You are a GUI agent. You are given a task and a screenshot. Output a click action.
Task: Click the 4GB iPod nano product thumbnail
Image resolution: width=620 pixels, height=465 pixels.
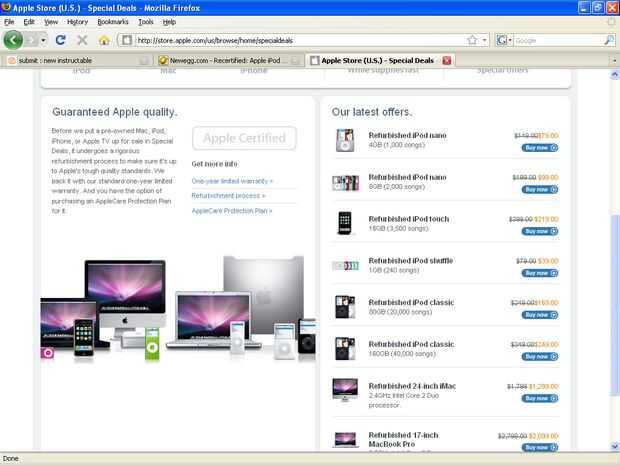pos(345,140)
